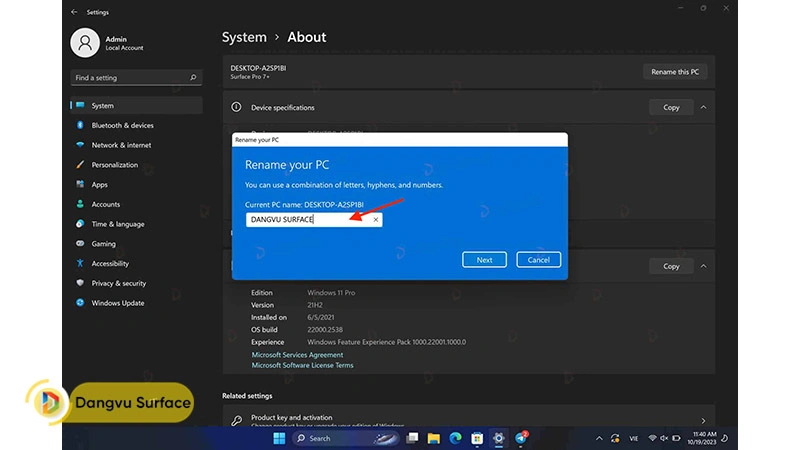
Task: Click the VIE input language indicator
Action: (634, 438)
